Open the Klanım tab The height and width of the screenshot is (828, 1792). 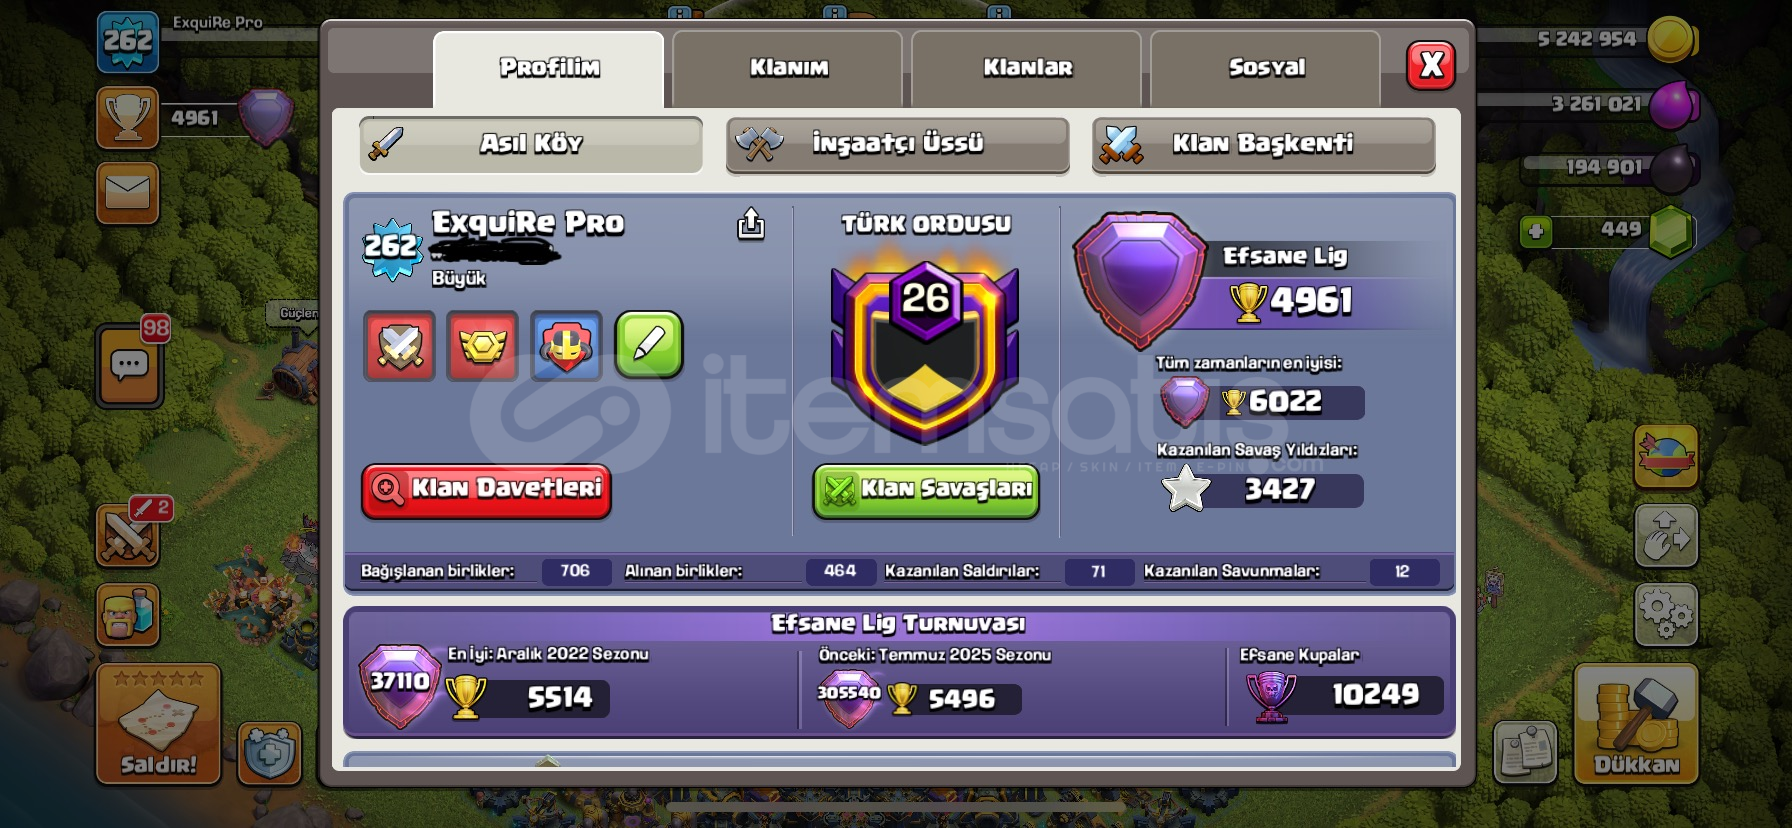click(x=788, y=68)
